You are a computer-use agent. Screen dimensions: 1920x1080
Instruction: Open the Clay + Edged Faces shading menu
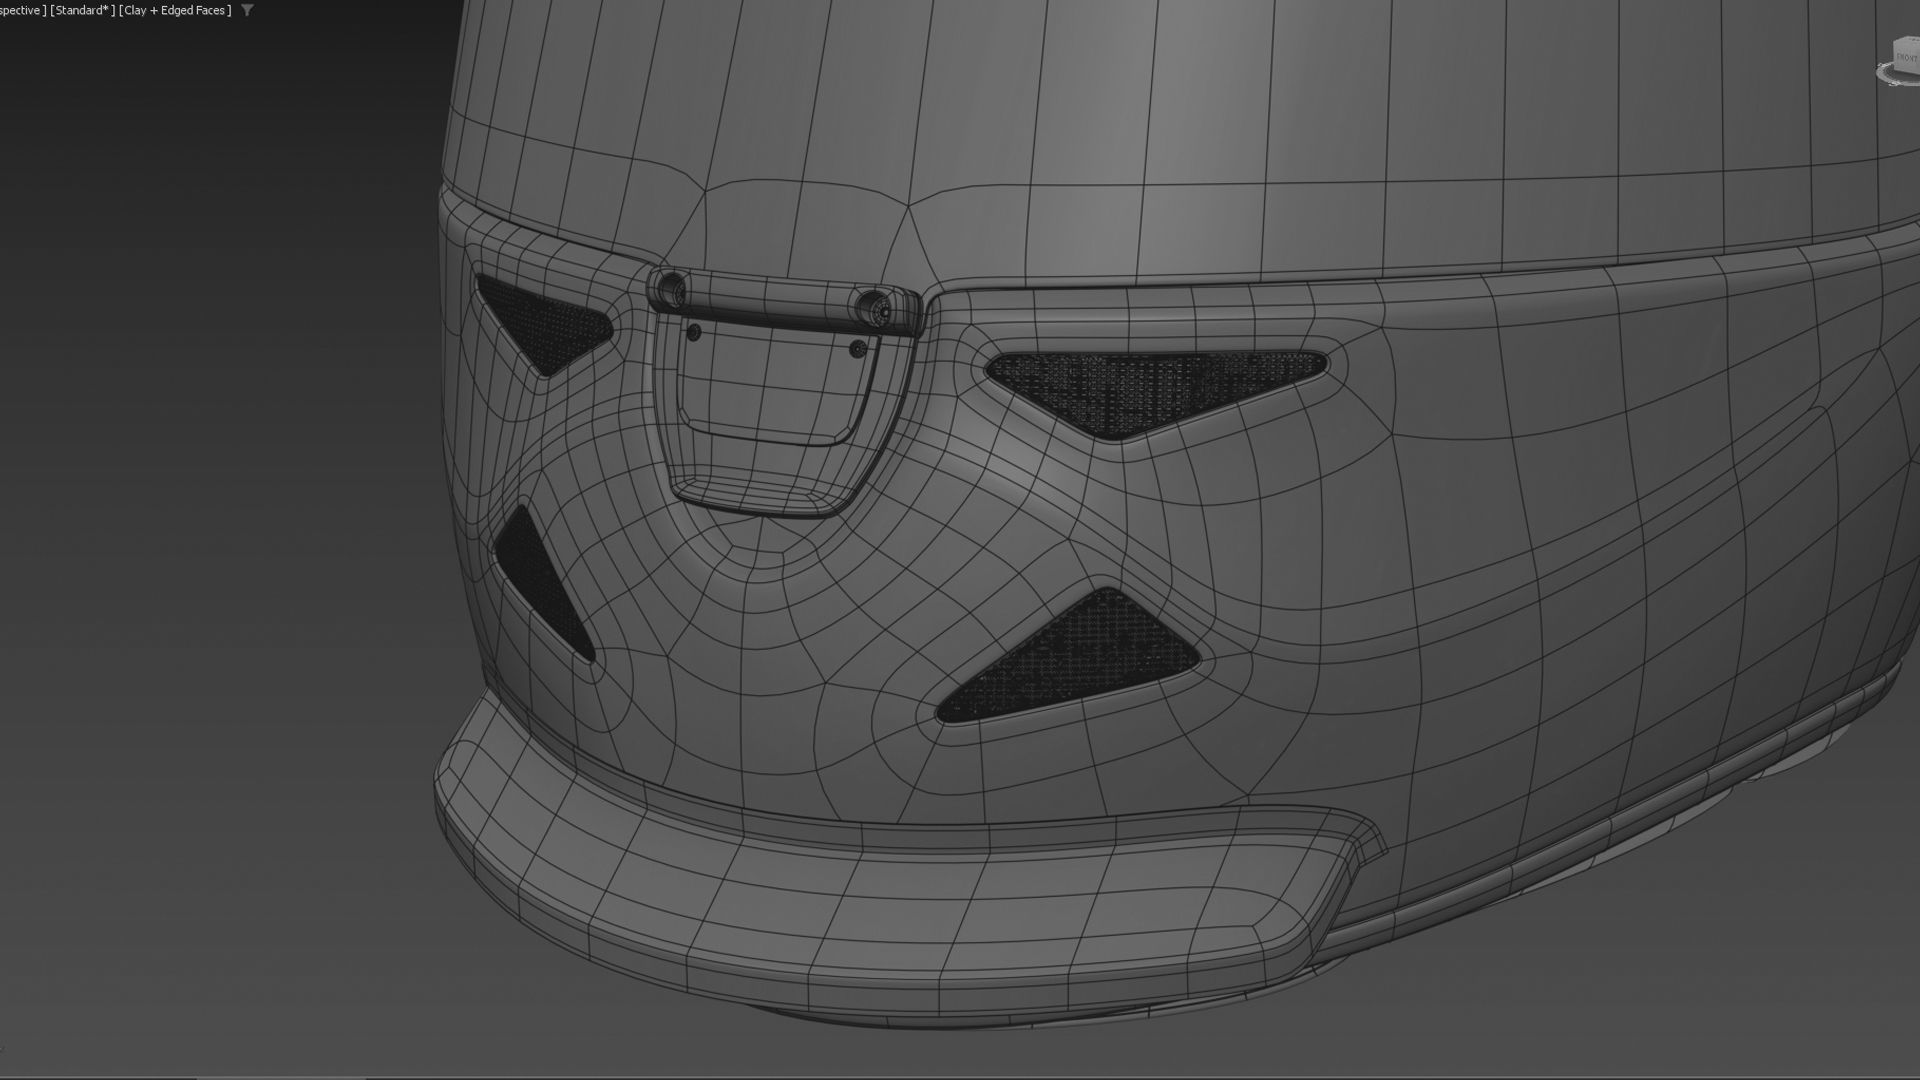175,10
